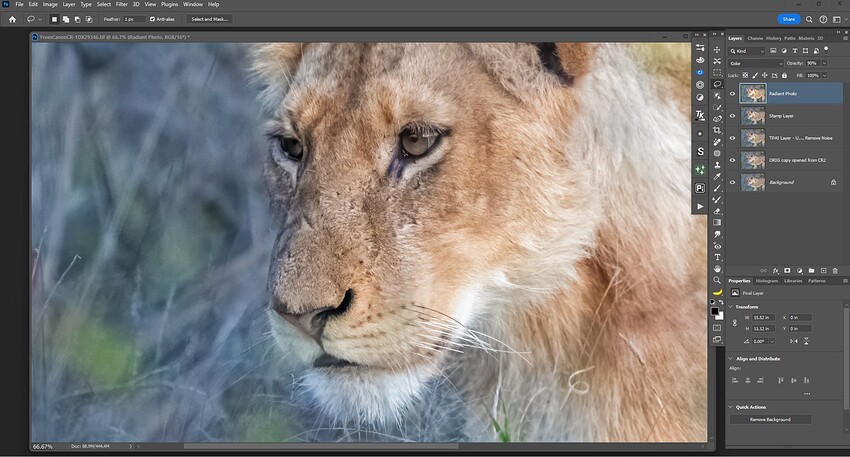Click the Share button

tap(789, 19)
